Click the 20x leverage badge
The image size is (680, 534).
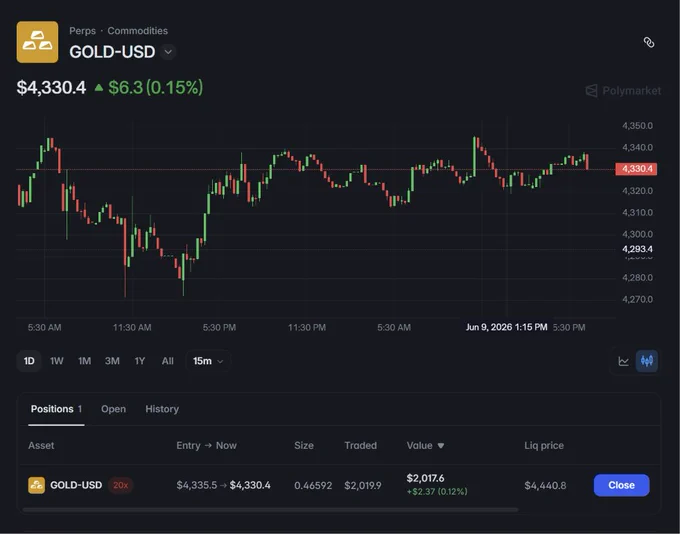(121, 485)
